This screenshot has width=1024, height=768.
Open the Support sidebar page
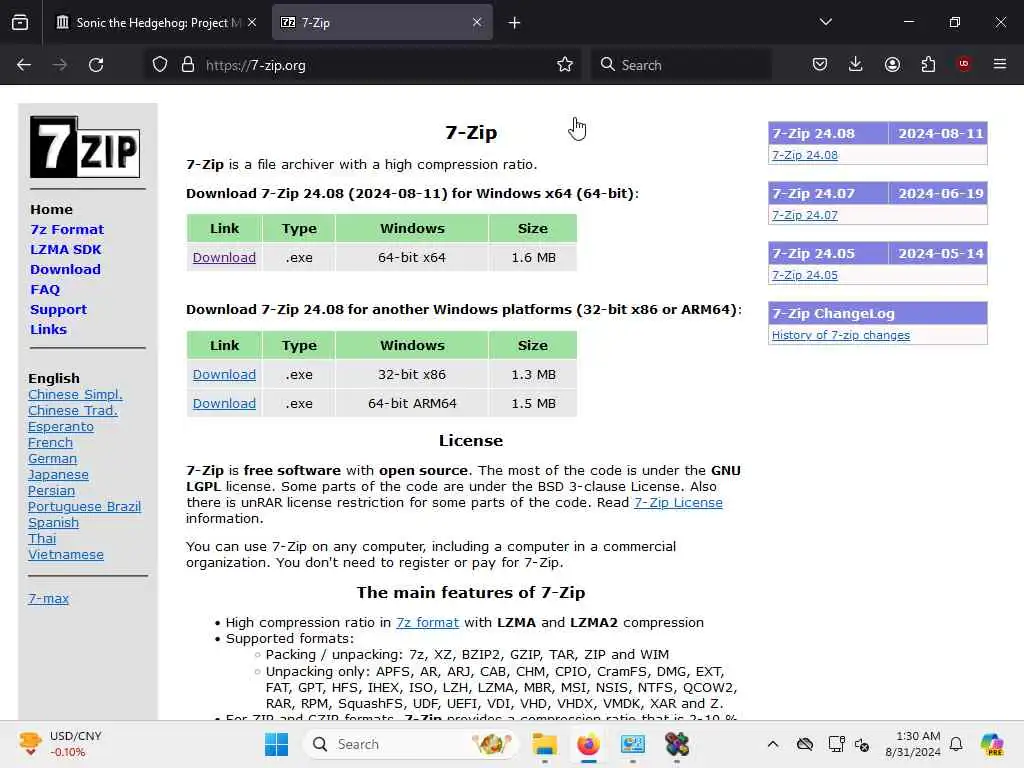(58, 310)
